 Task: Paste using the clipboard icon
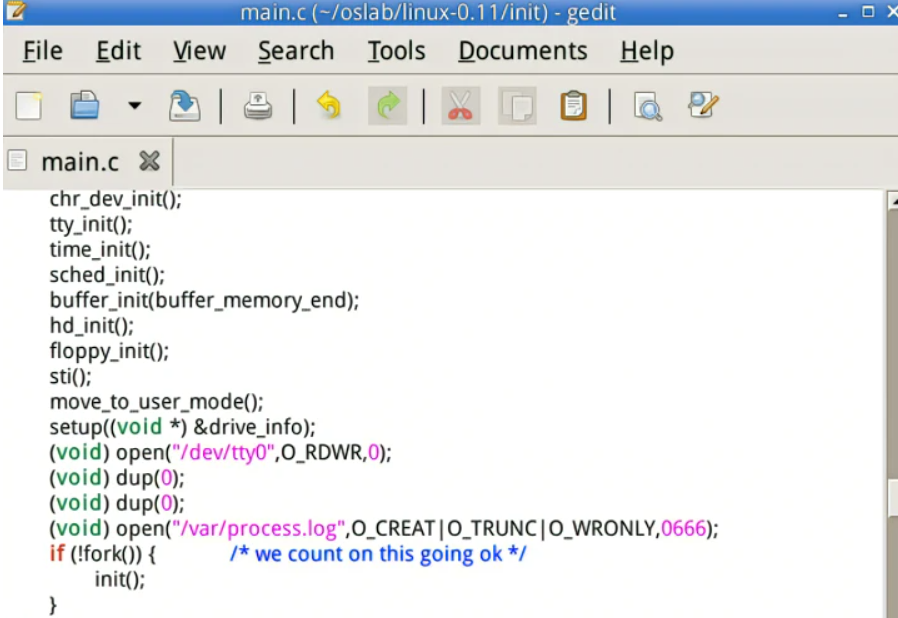click(573, 106)
